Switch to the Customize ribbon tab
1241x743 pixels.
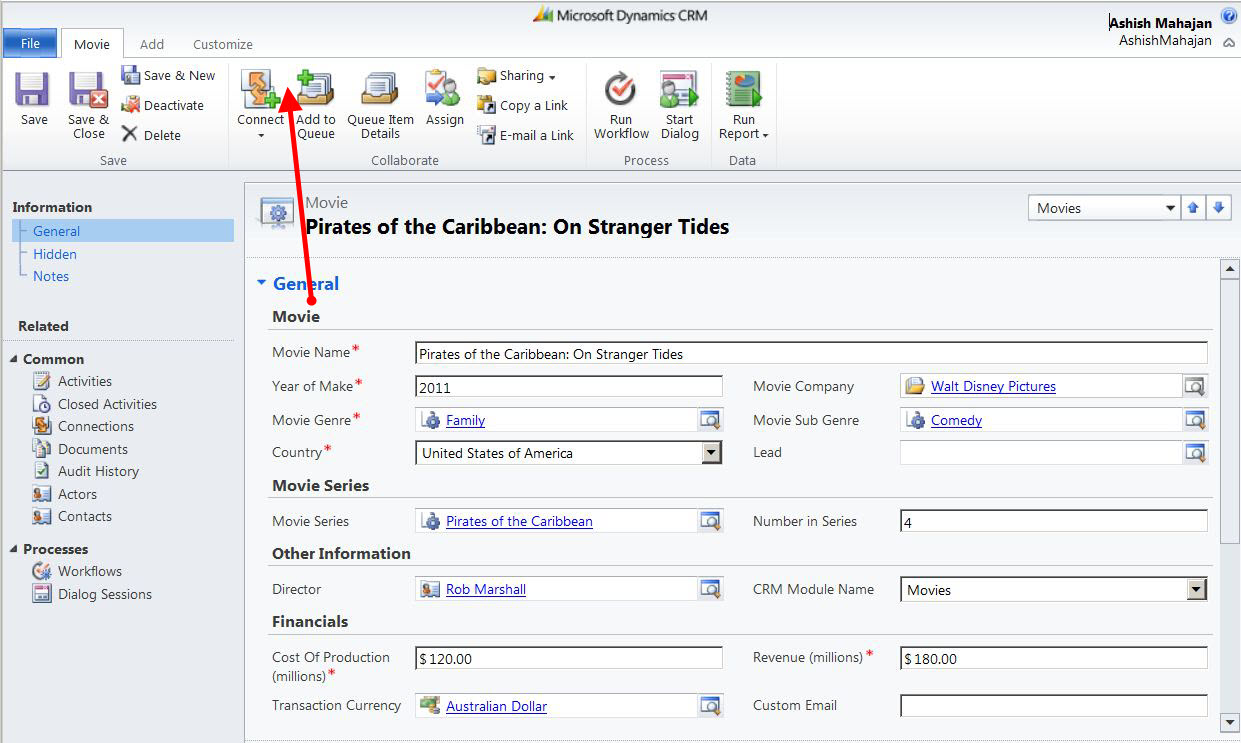click(223, 44)
